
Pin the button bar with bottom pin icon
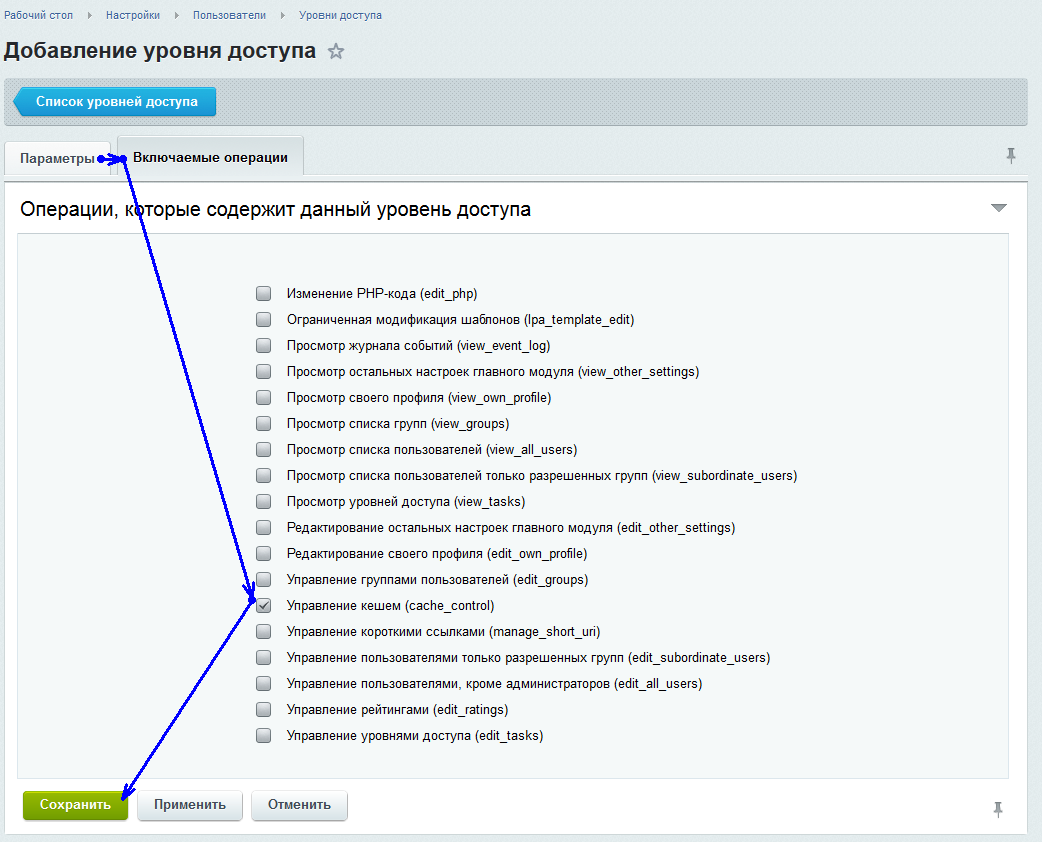coord(997,809)
